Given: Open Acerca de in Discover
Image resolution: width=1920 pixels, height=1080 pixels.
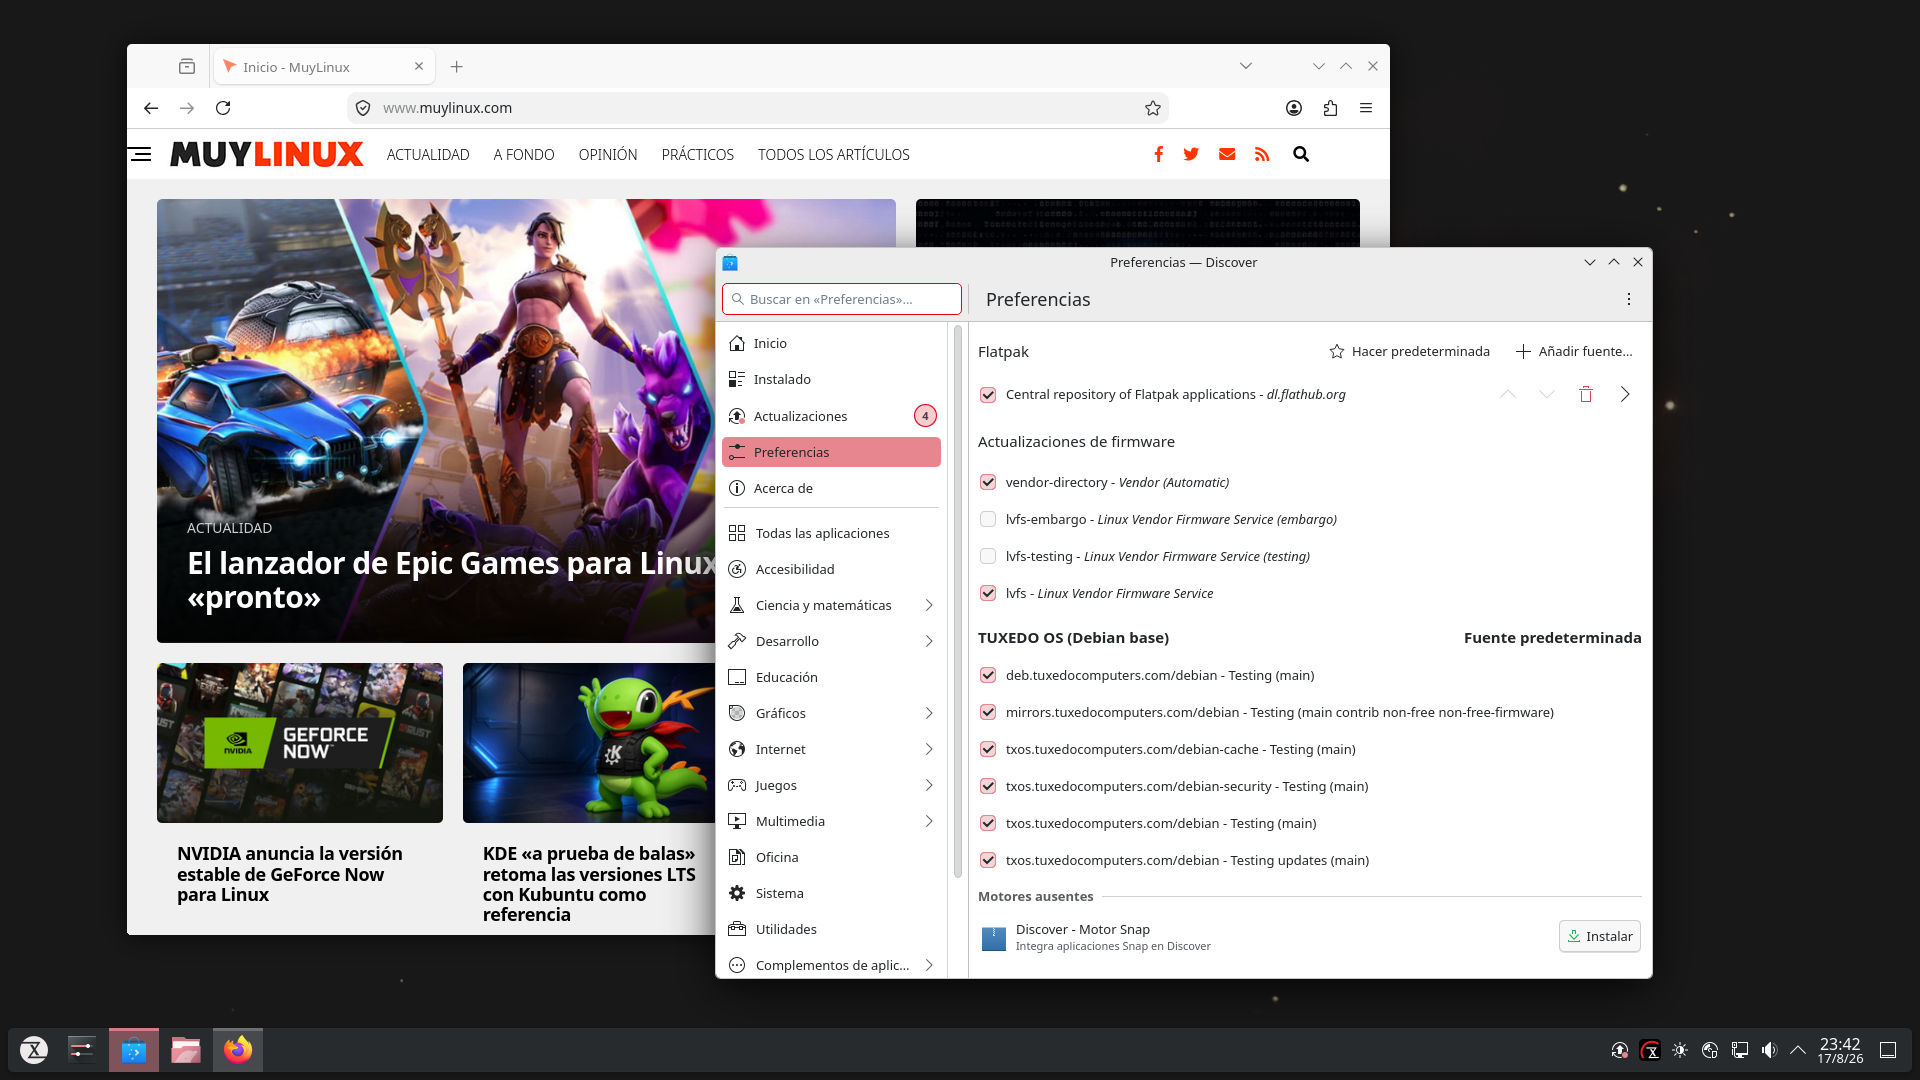Looking at the screenshot, I should point(831,488).
